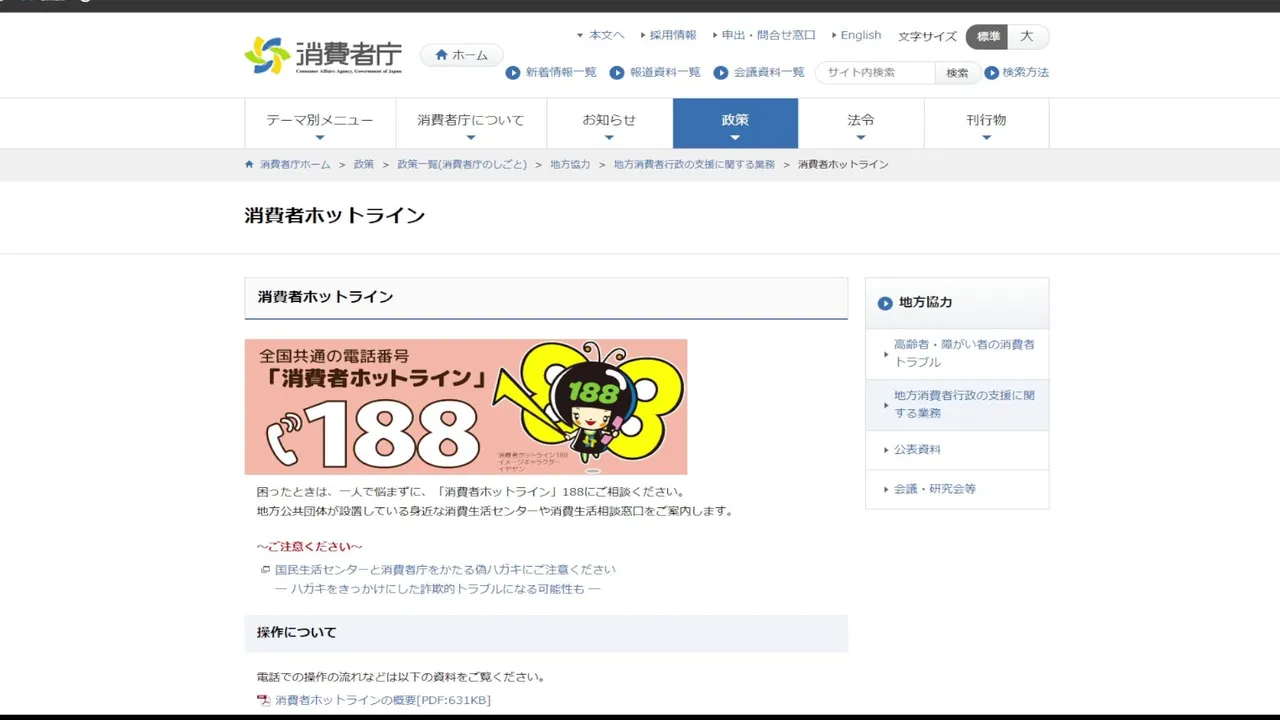Open 会議資料一覧 link
This screenshot has height=720, width=1280.
769,73
